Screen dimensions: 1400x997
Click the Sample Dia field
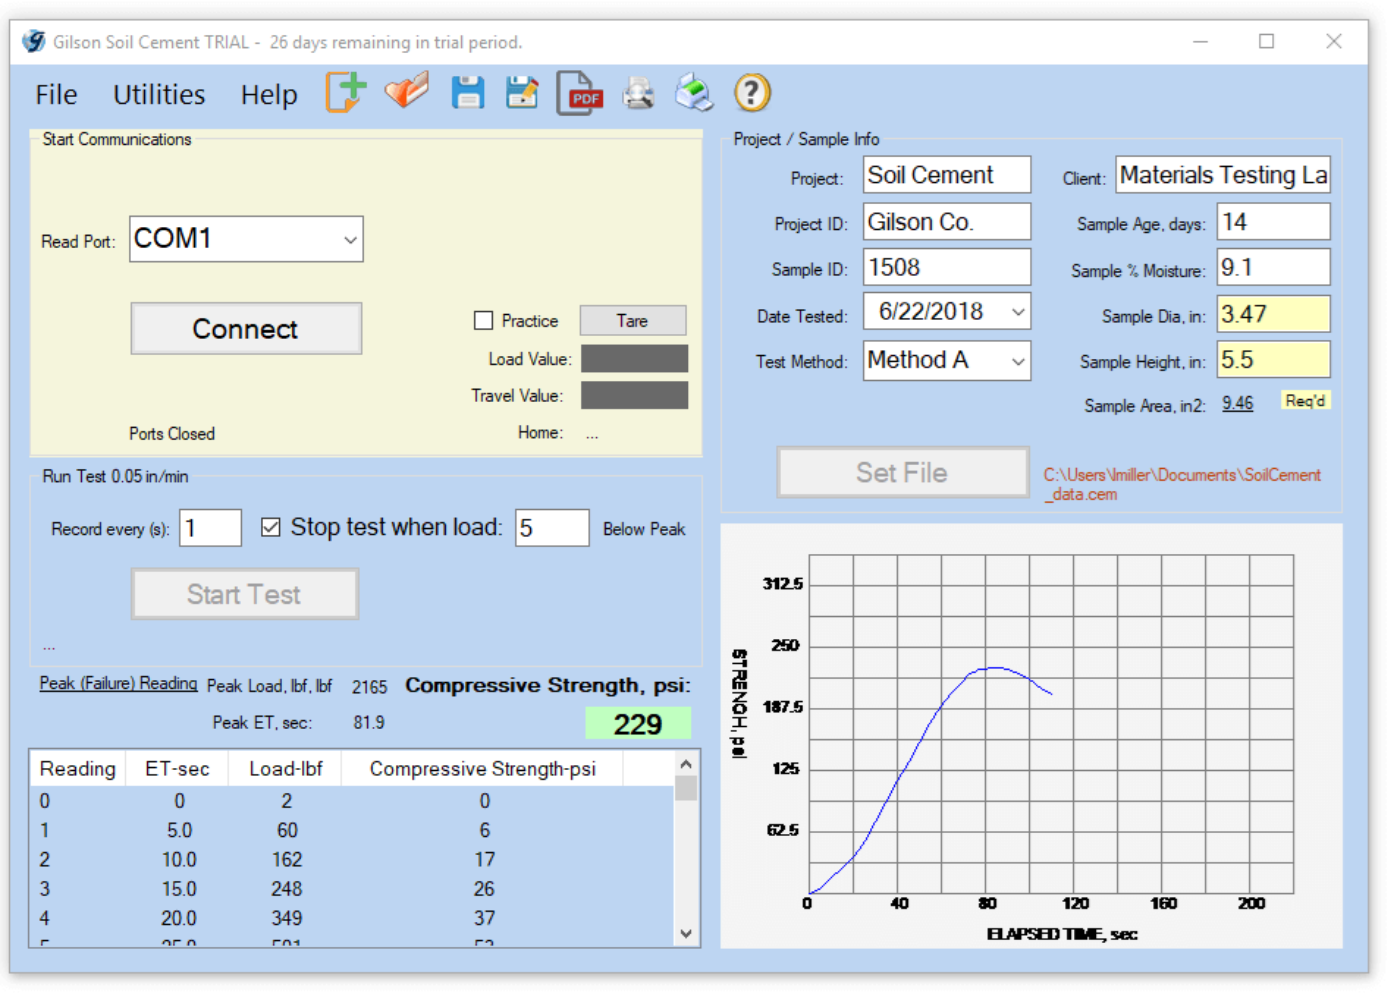tap(1273, 313)
